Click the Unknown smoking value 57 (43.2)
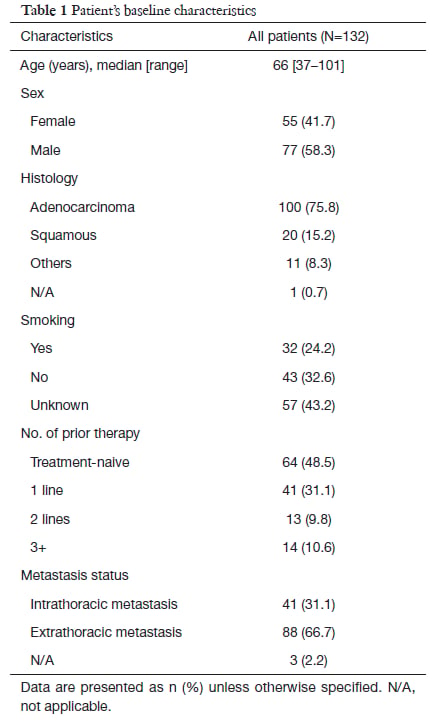The image size is (433, 724). (x=308, y=406)
